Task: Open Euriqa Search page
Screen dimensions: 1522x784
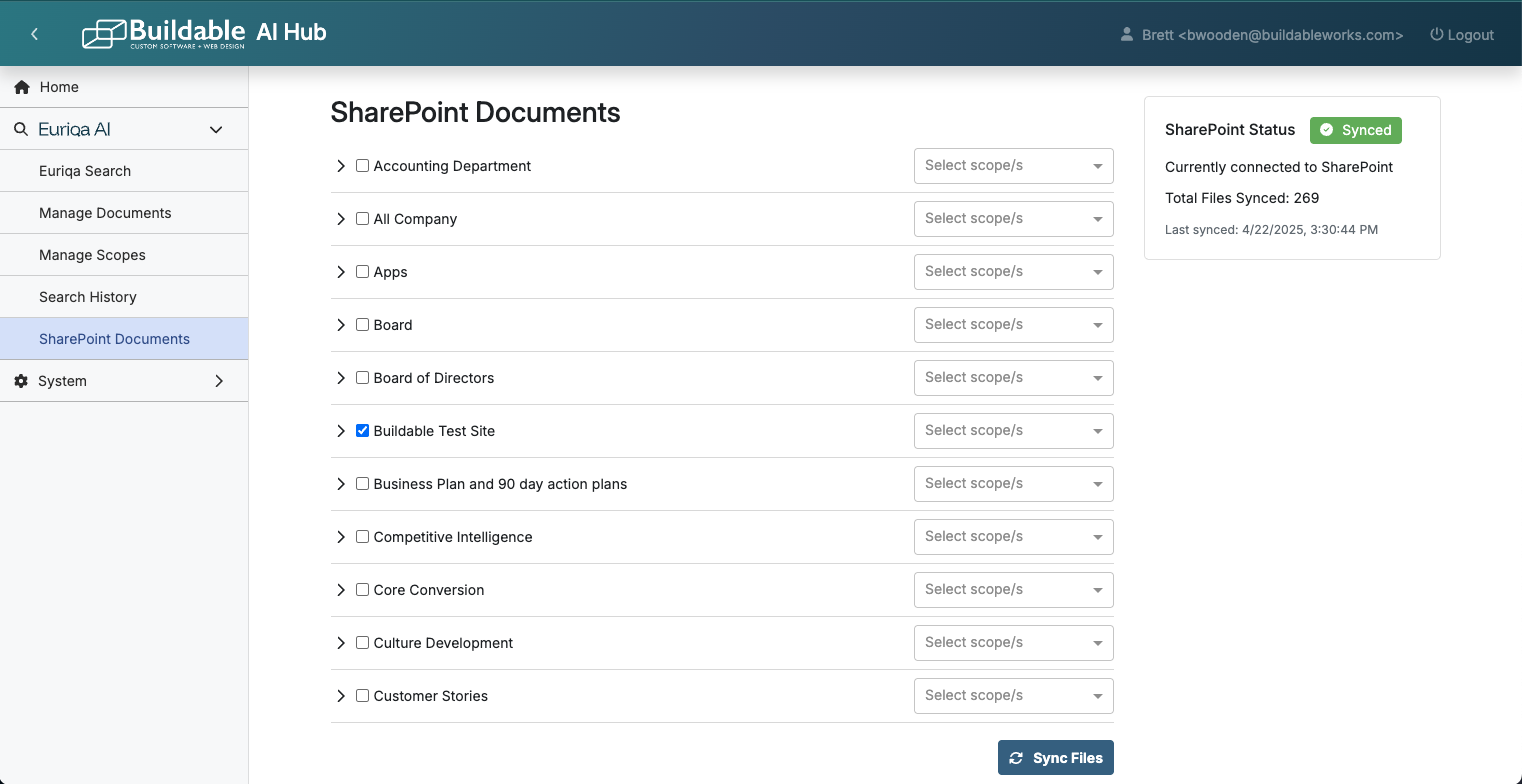Action: (124, 171)
